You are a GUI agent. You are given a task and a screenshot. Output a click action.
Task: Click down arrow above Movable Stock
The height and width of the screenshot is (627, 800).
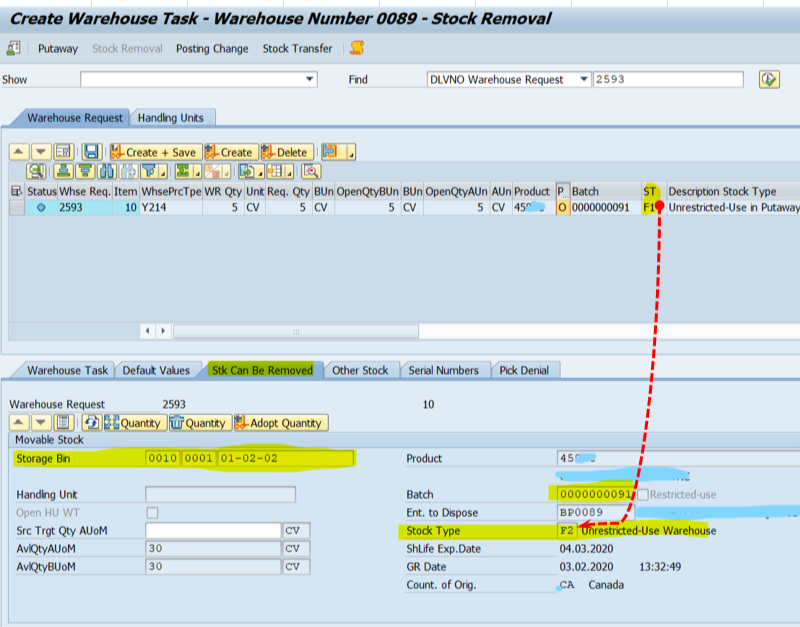pos(41,423)
